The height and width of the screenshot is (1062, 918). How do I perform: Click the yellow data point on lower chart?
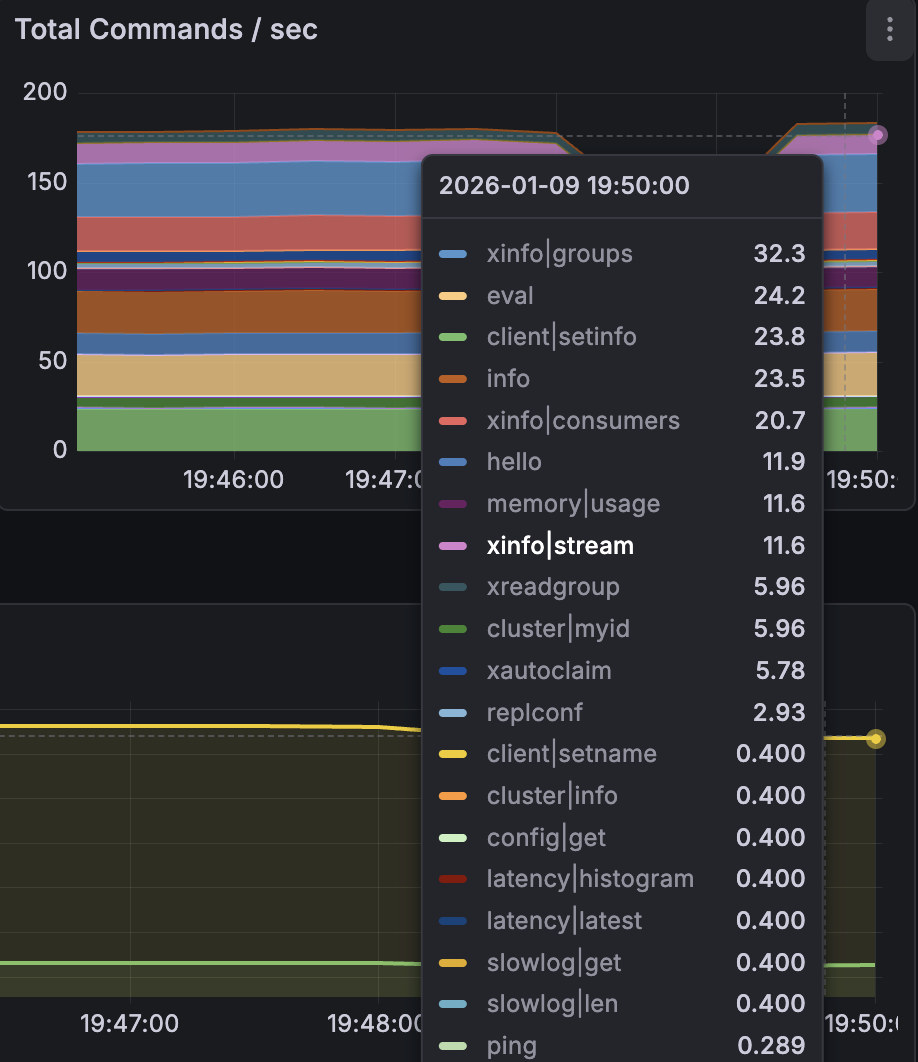click(x=876, y=739)
